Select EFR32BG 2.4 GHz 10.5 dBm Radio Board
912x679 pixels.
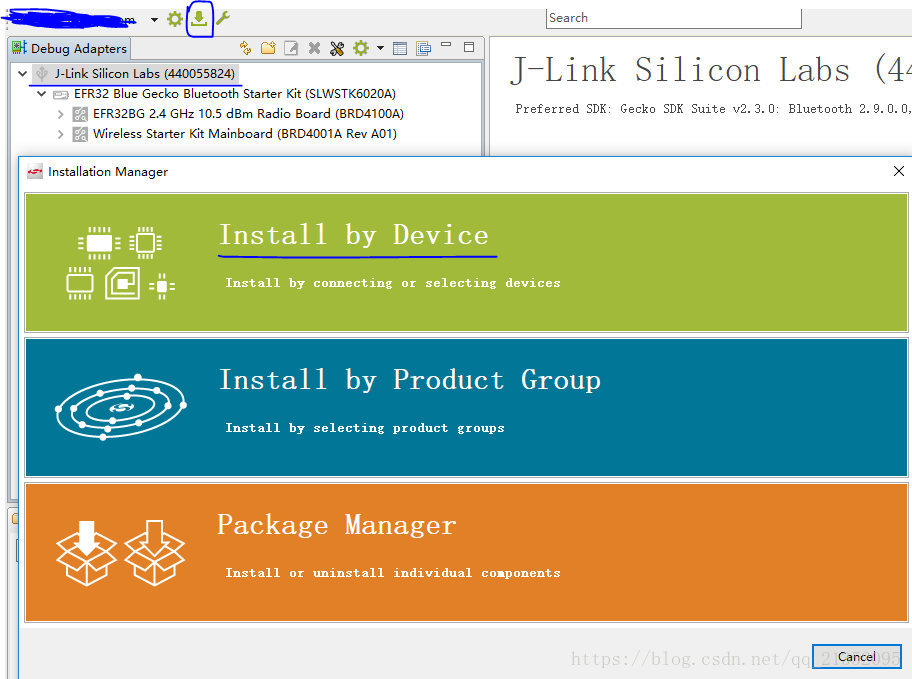[x=248, y=114]
